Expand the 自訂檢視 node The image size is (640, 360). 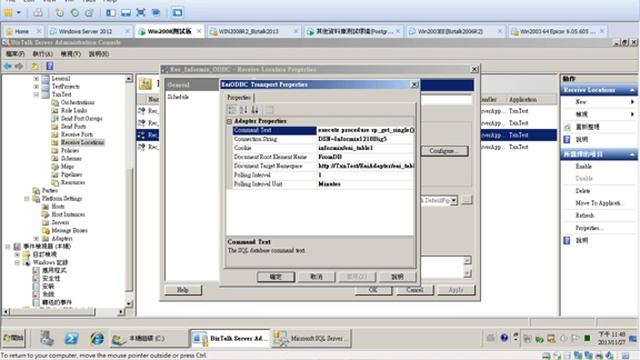(x=17, y=255)
